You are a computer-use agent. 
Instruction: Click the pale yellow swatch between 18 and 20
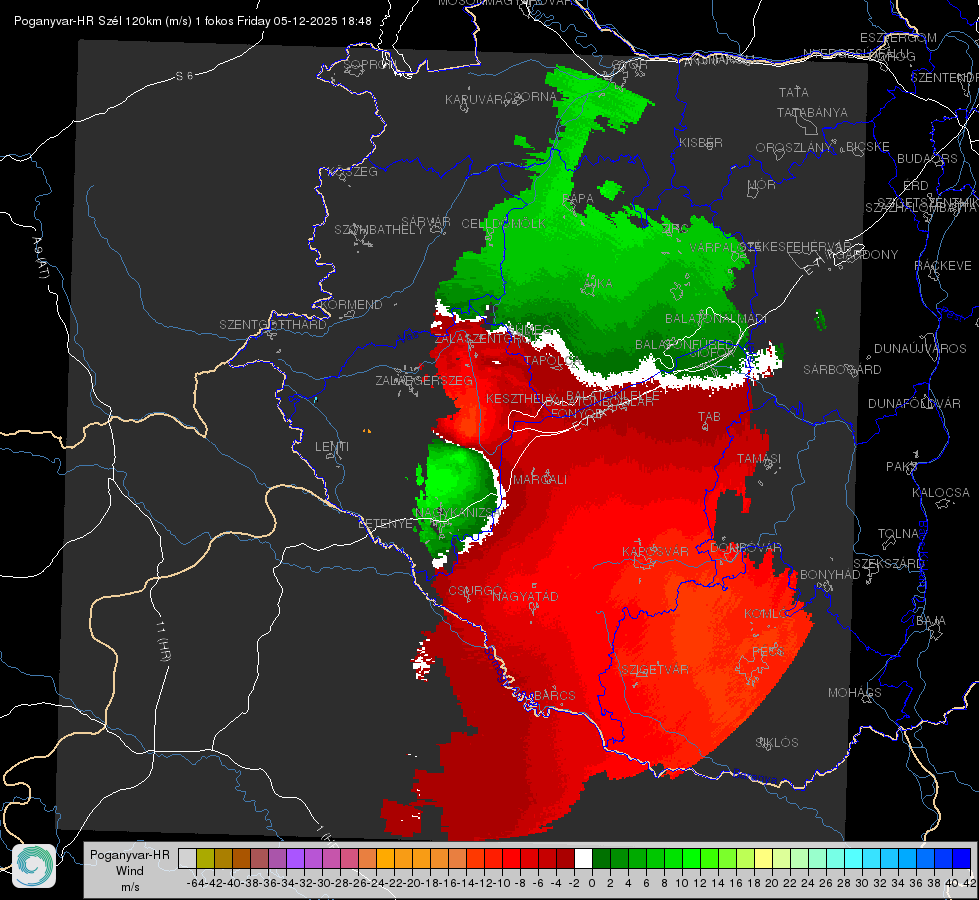(x=763, y=858)
